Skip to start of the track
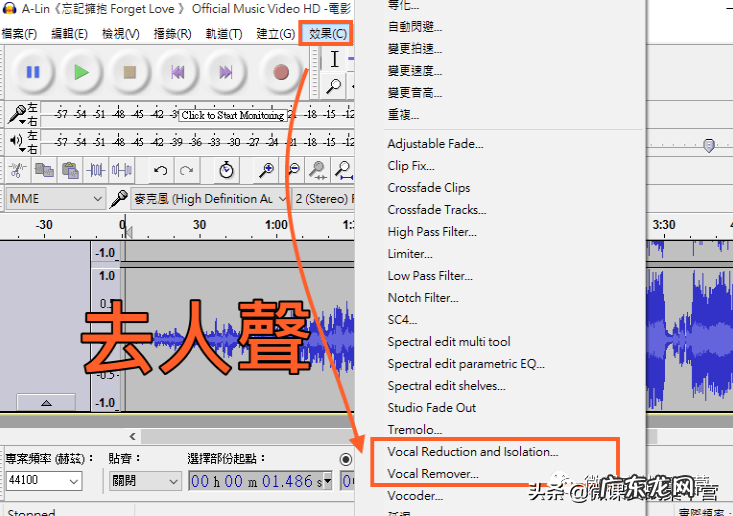 [x=178, y=72]
